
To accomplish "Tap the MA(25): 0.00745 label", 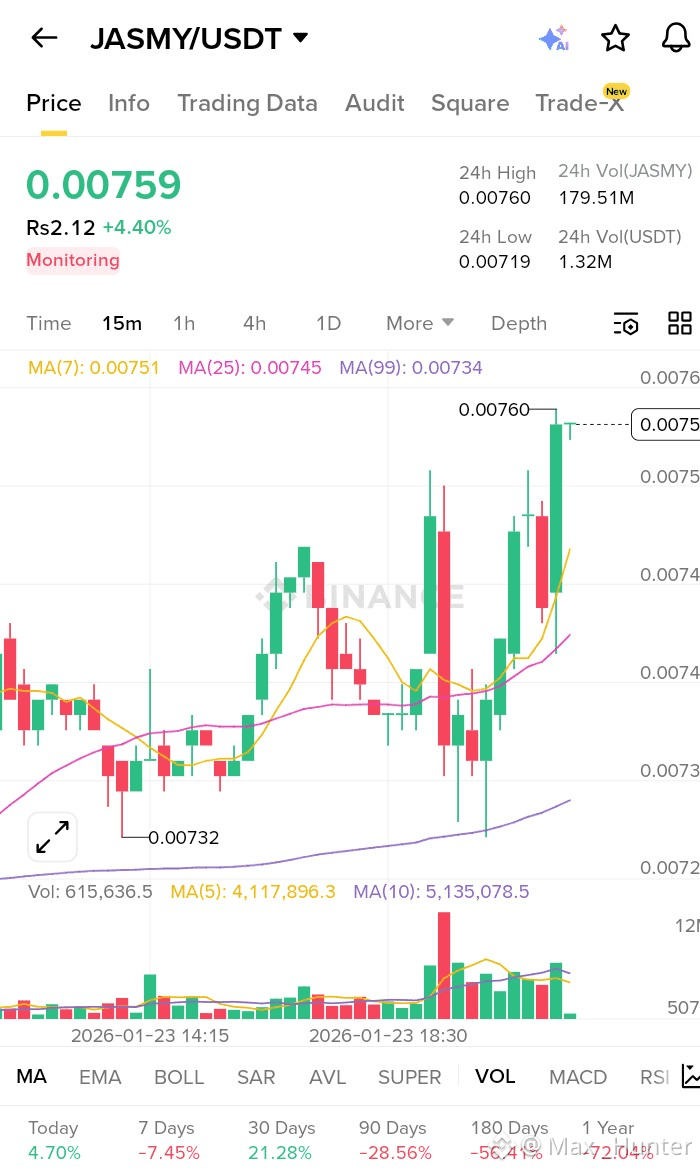I will pos(250,367).
